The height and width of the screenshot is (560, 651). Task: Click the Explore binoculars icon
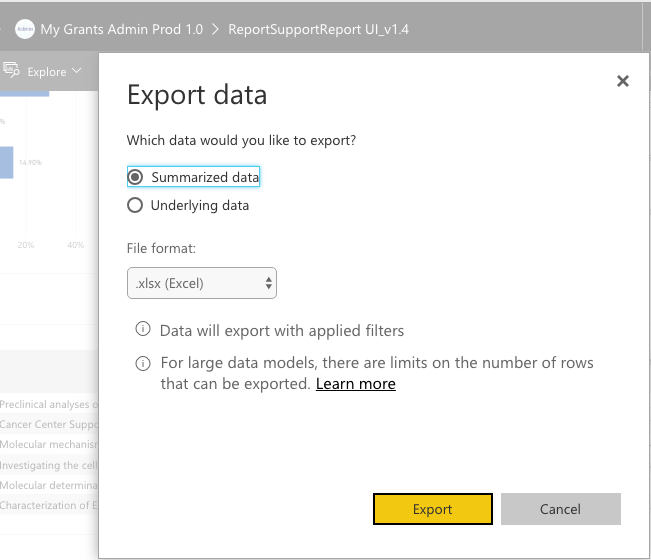click(11, 70)
